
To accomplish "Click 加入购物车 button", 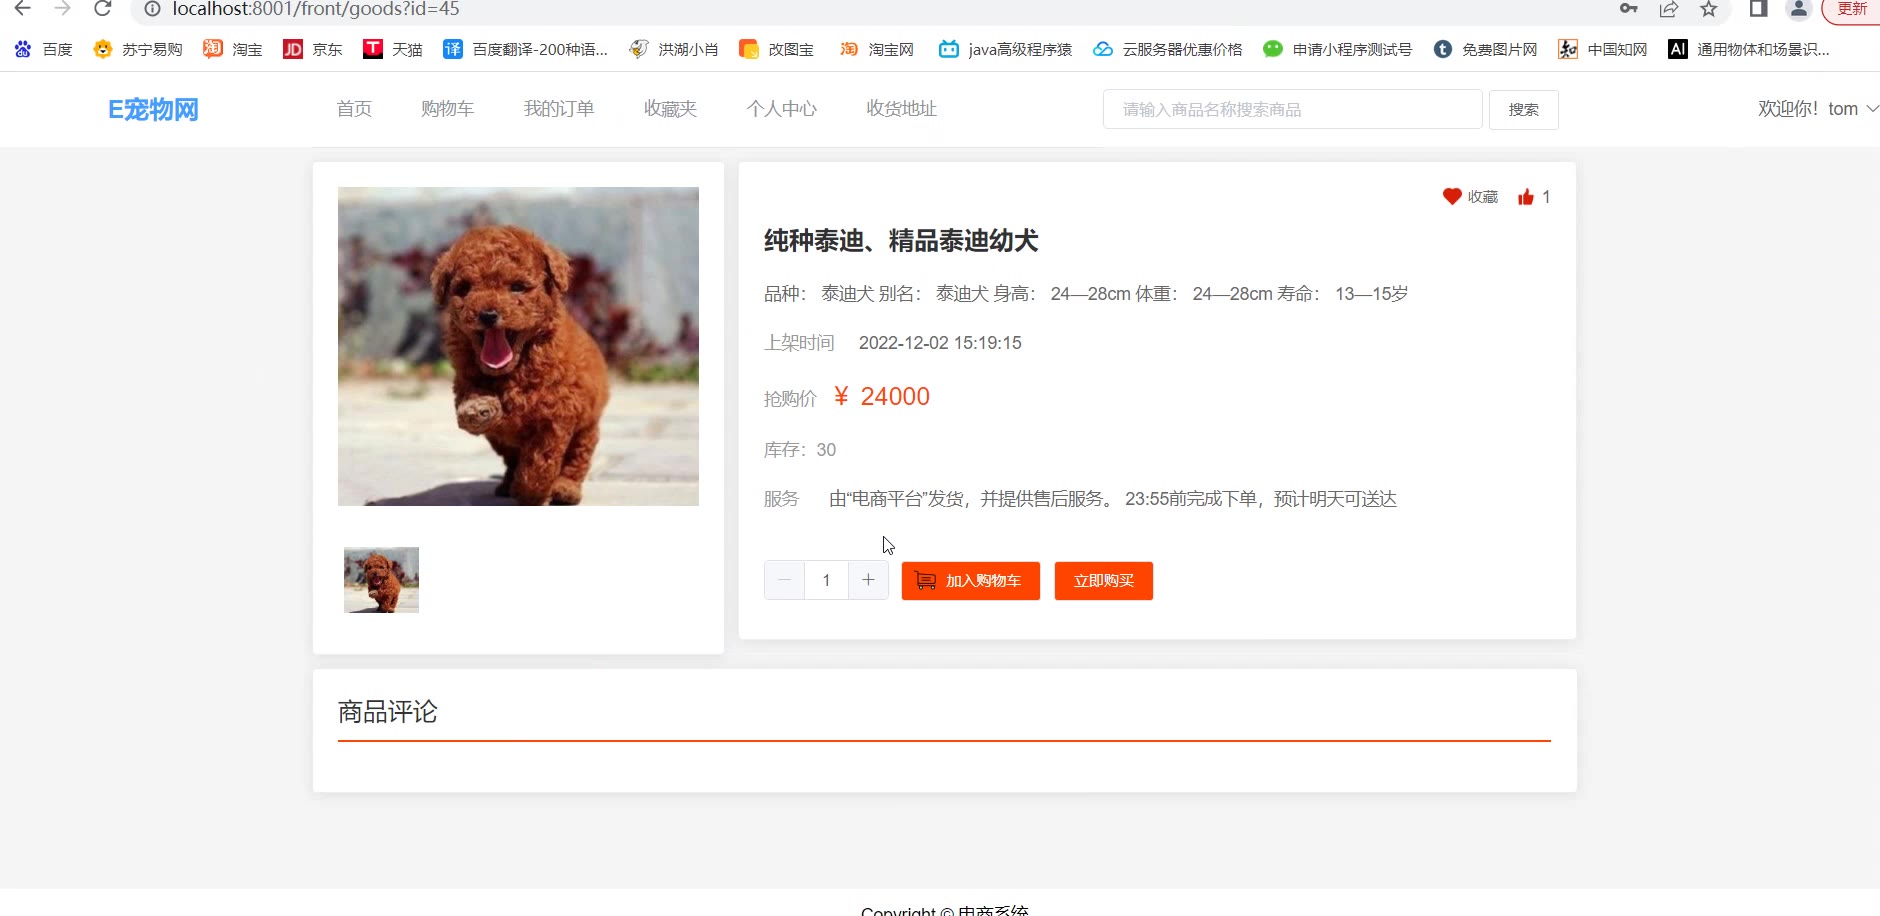I will coord(970,581).
